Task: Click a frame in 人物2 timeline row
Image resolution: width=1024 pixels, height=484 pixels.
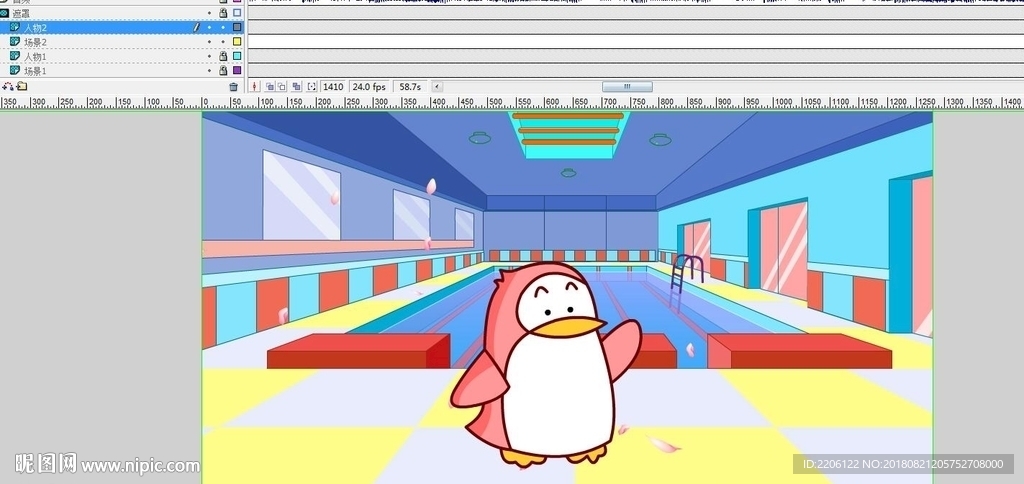Action: pyautogui.click(x=635, y=27)
